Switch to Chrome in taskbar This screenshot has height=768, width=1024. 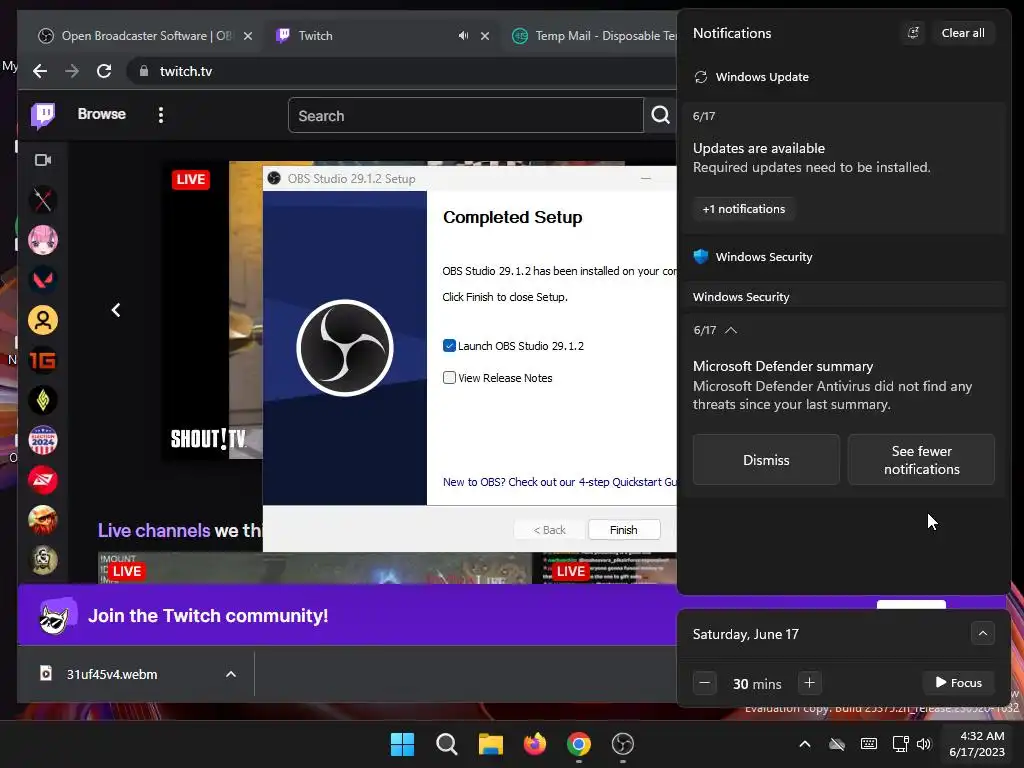click(579, 744)
